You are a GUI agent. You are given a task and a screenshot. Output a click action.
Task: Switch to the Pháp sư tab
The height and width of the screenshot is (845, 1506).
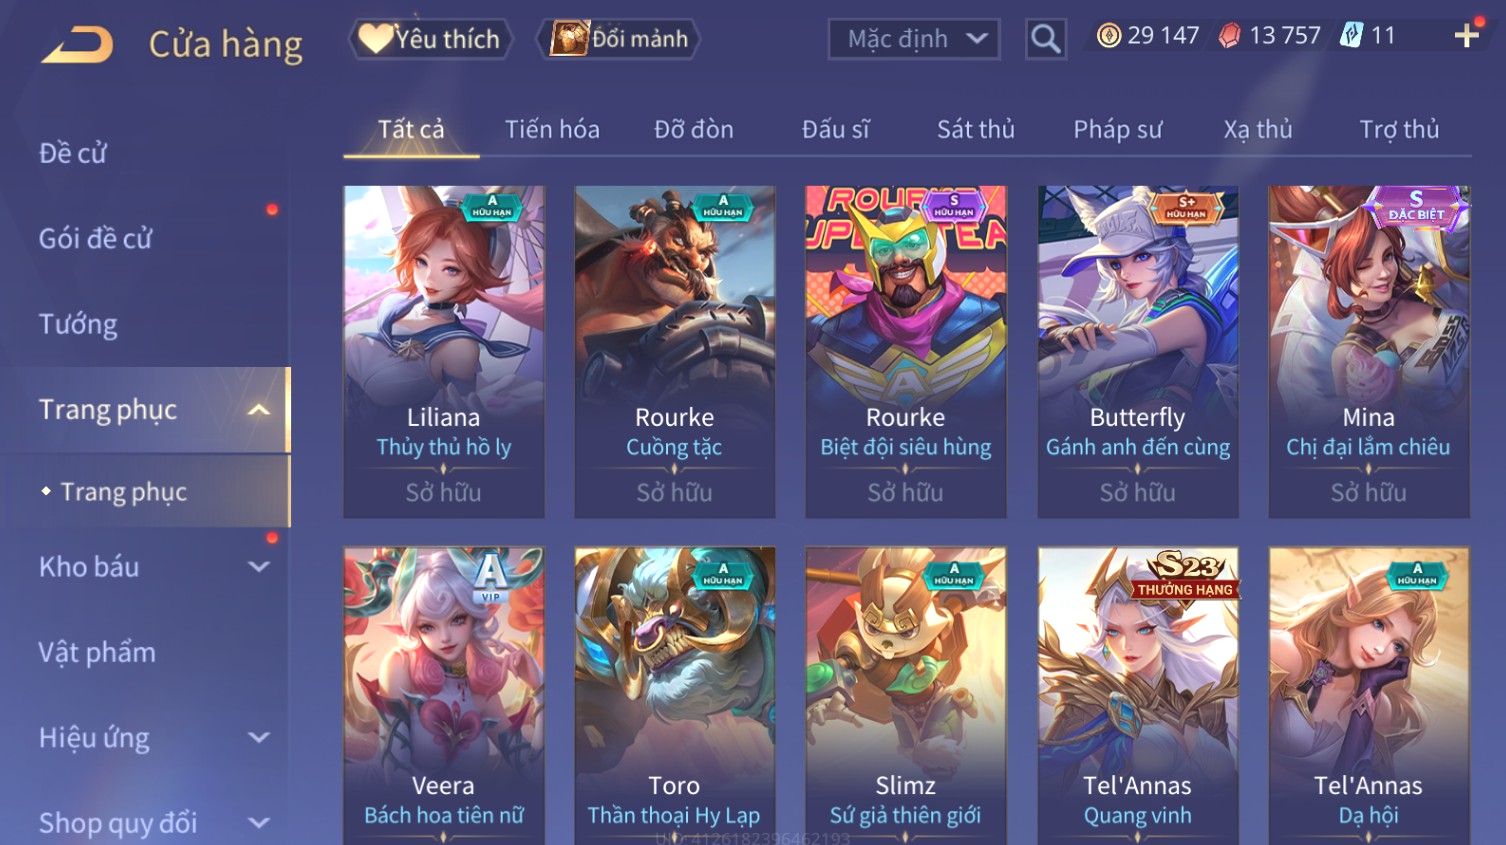coord(1117,129)
